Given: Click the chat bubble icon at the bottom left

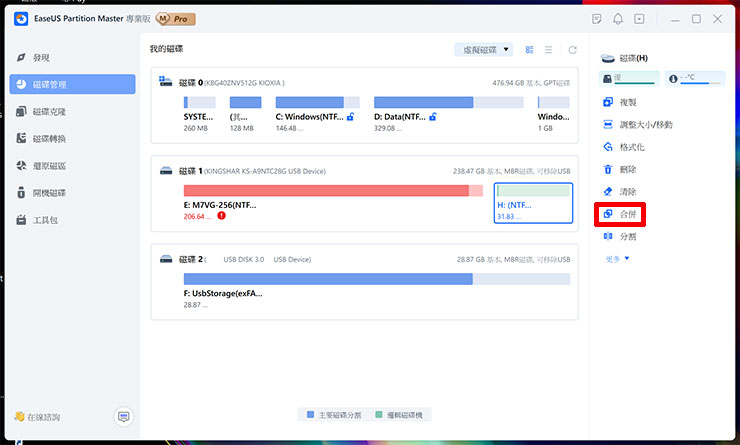Looking at the screenshot, I should click(124, 417).
